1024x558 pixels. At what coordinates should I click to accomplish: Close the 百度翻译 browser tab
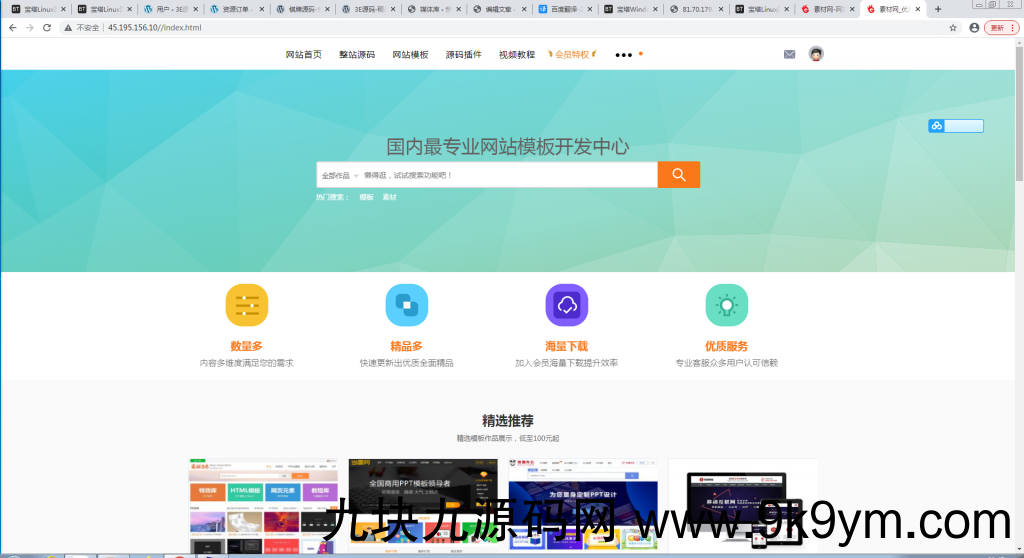pos(590,9)
